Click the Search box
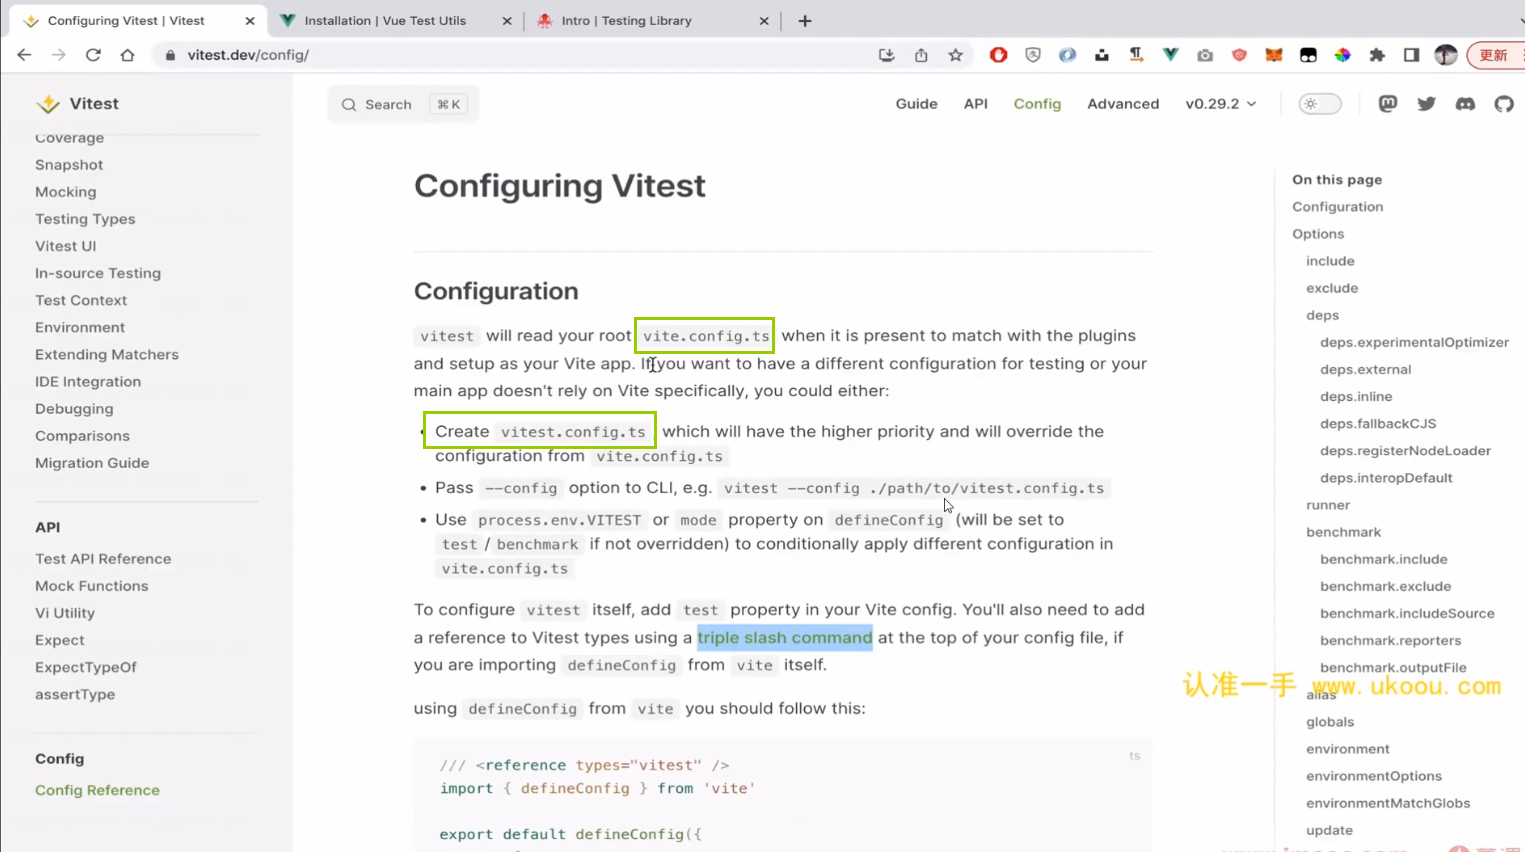Viewport: 1525px width, 852px height. tap(403, 104)
